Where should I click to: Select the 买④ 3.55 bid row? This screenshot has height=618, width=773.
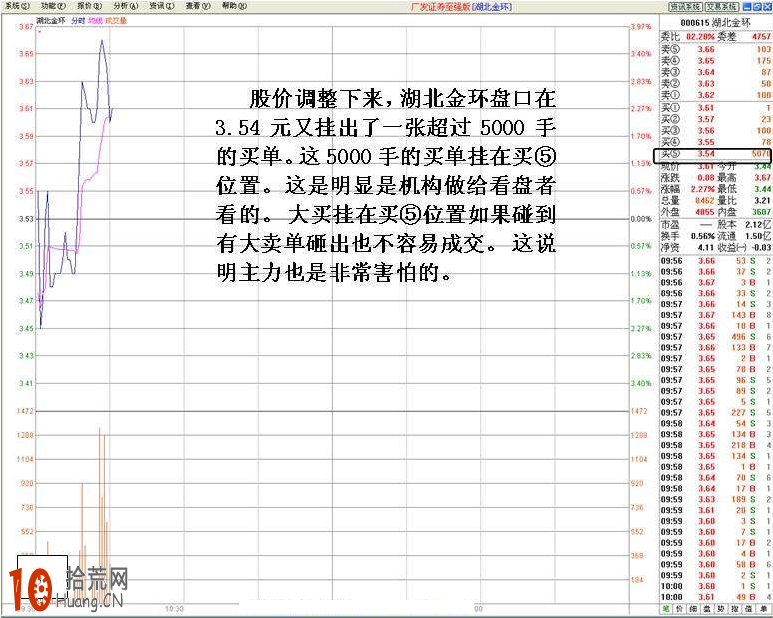tap(716, 142)
